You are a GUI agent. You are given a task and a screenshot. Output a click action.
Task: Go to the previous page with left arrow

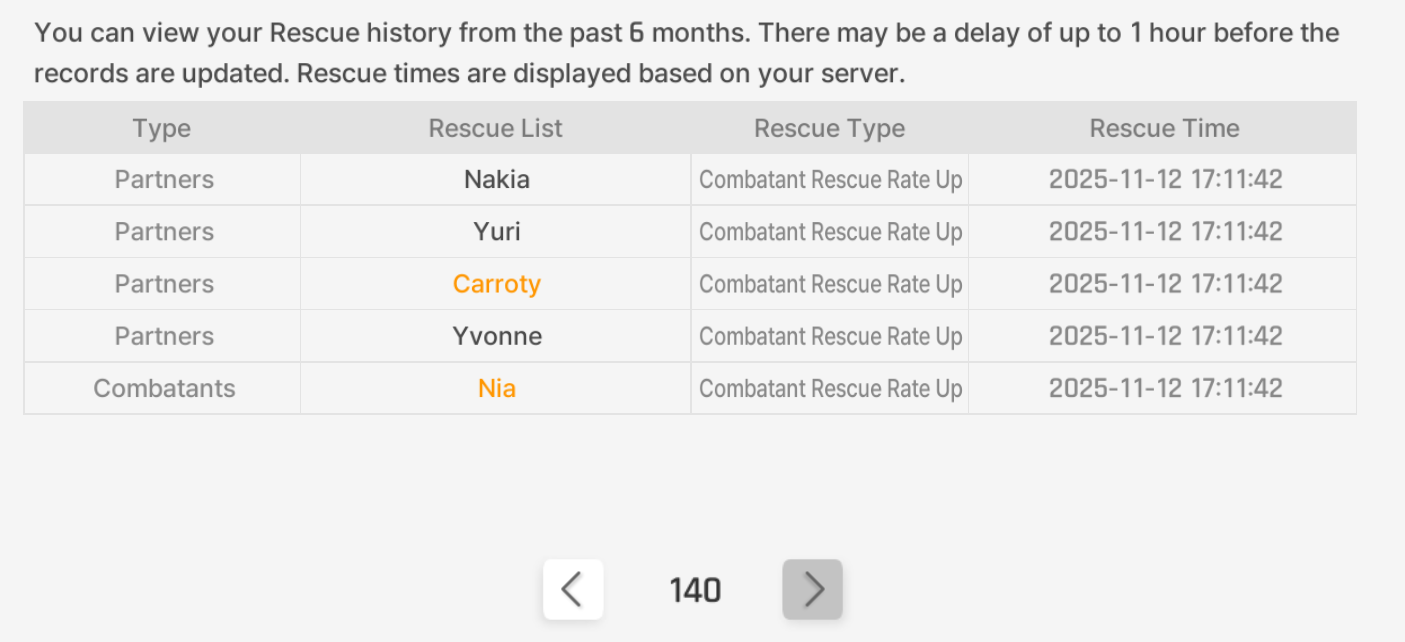point(573,589)
